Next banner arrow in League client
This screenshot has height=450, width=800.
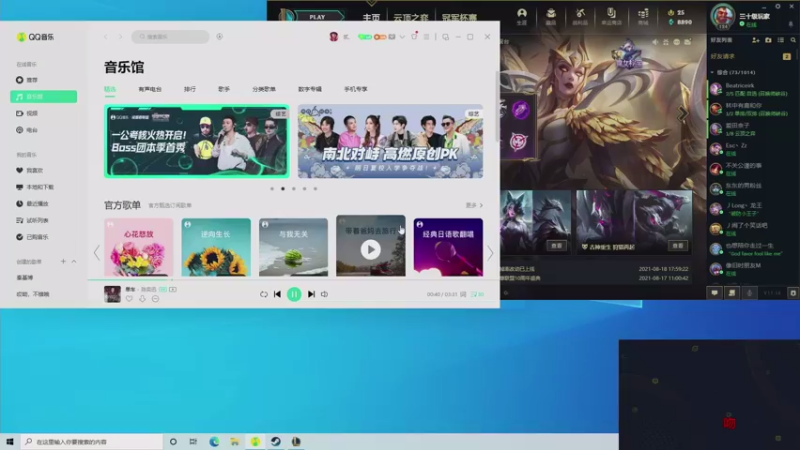pos(682,114)
